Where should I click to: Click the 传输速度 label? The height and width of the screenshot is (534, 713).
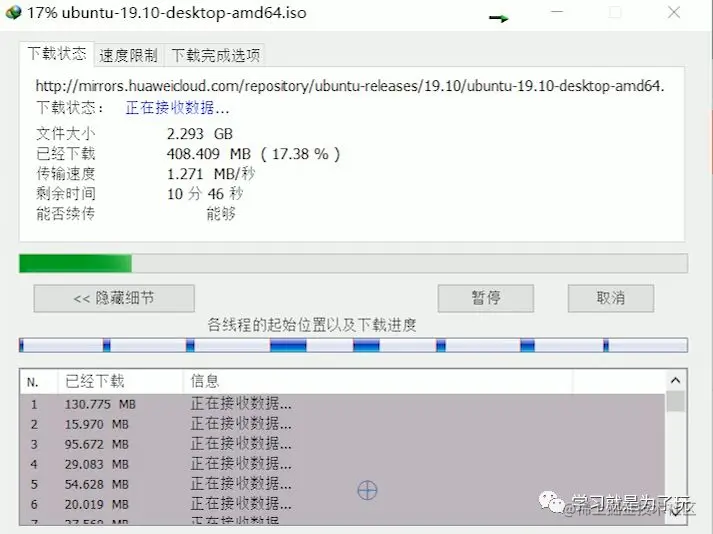click(66, 174)
